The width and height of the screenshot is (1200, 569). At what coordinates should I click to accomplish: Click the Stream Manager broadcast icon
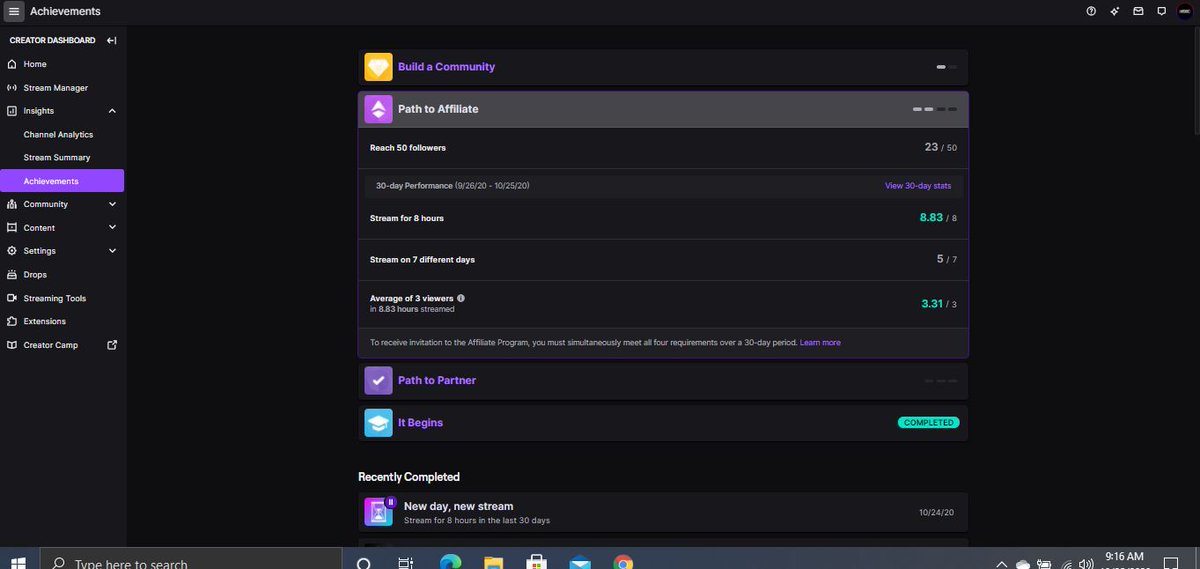pyautogui.click(x=12, y=88)
